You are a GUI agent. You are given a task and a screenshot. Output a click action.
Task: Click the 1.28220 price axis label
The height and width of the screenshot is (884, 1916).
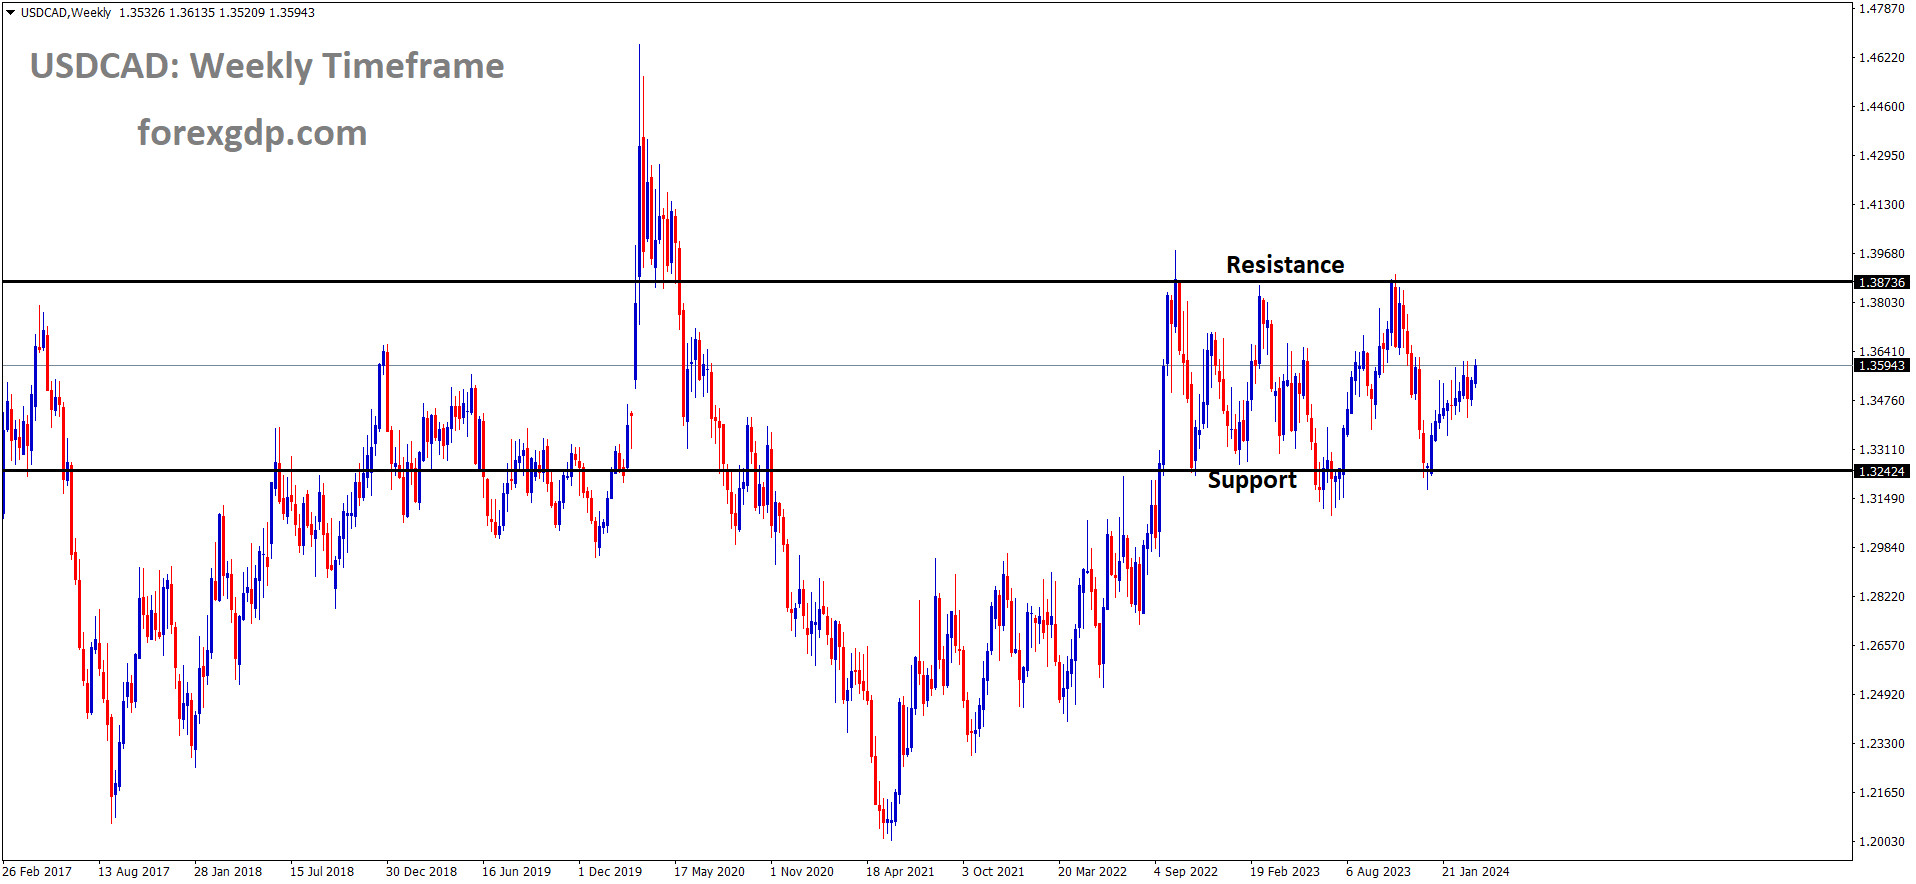[x=1881, y=597]
